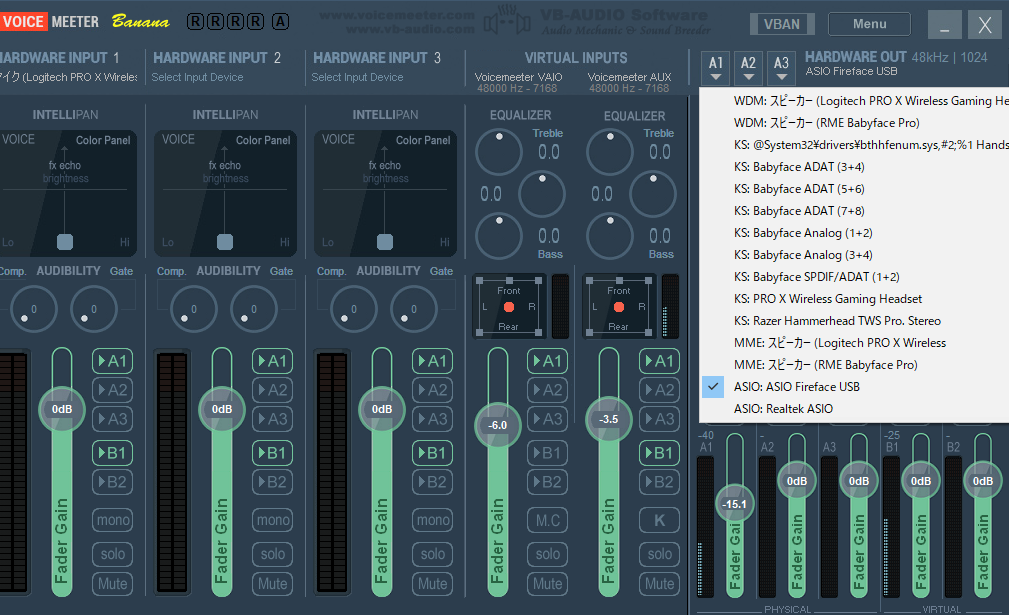Screen dimensions: 1009x615
Task: Click Hardware Input 1 fader knob at 0dB
Action: tap(62, 409)
